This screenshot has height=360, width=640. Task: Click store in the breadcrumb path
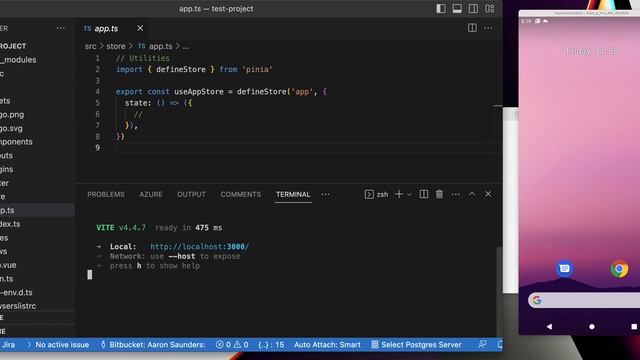pyautogui.click(x=116, y=47)
